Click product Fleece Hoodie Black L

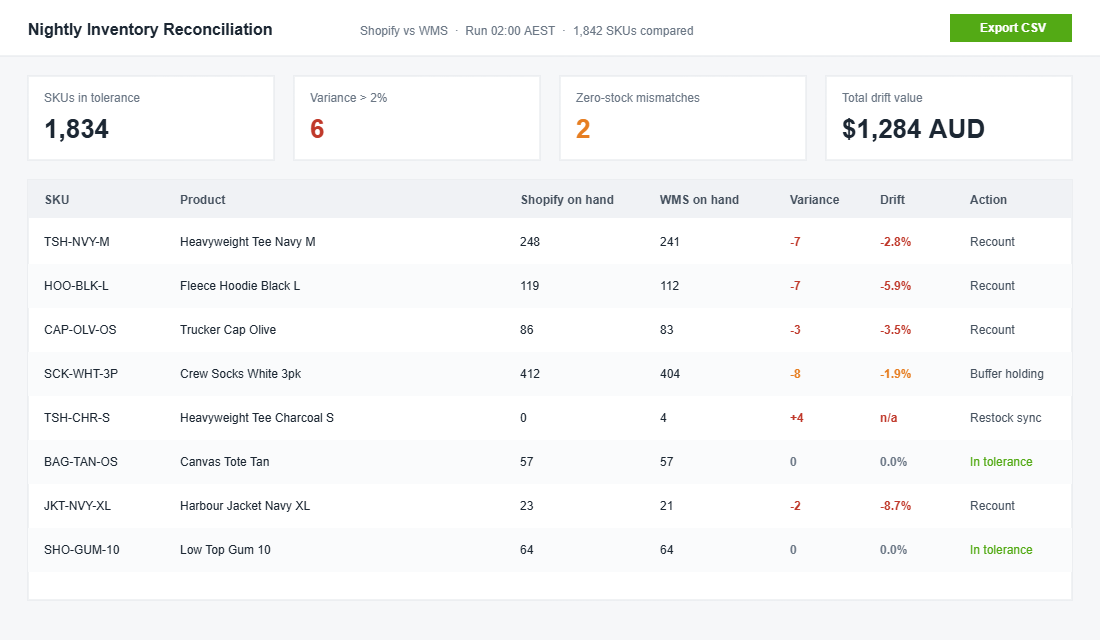point(240,286)
